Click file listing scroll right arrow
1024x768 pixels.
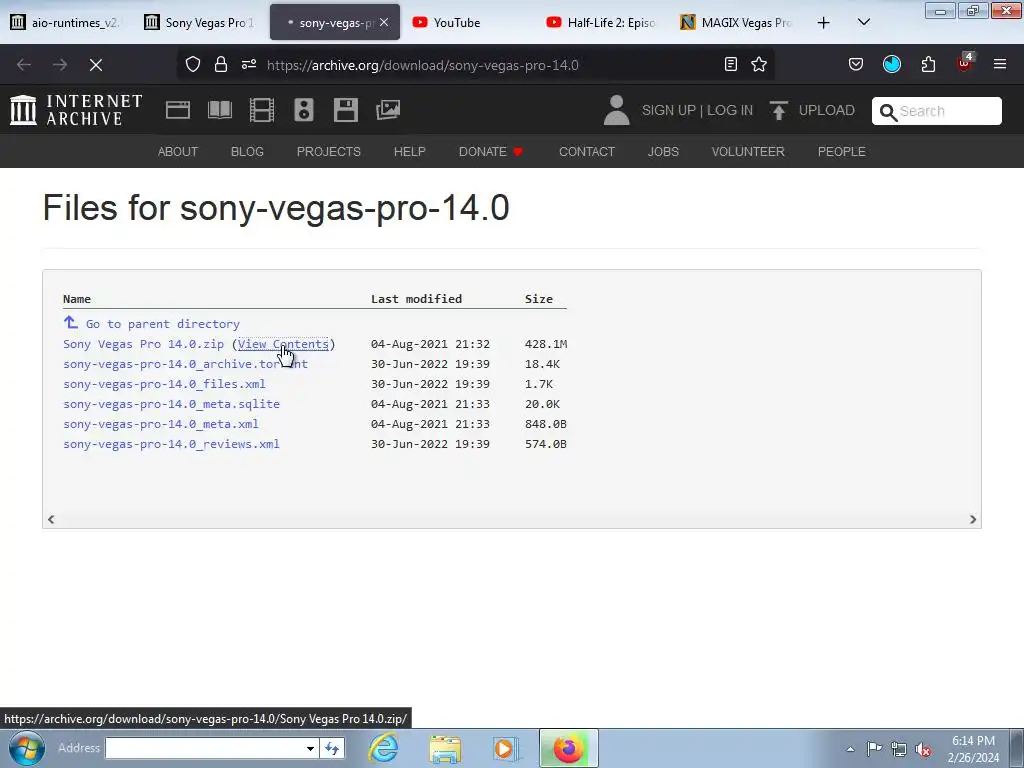(972, 519)
